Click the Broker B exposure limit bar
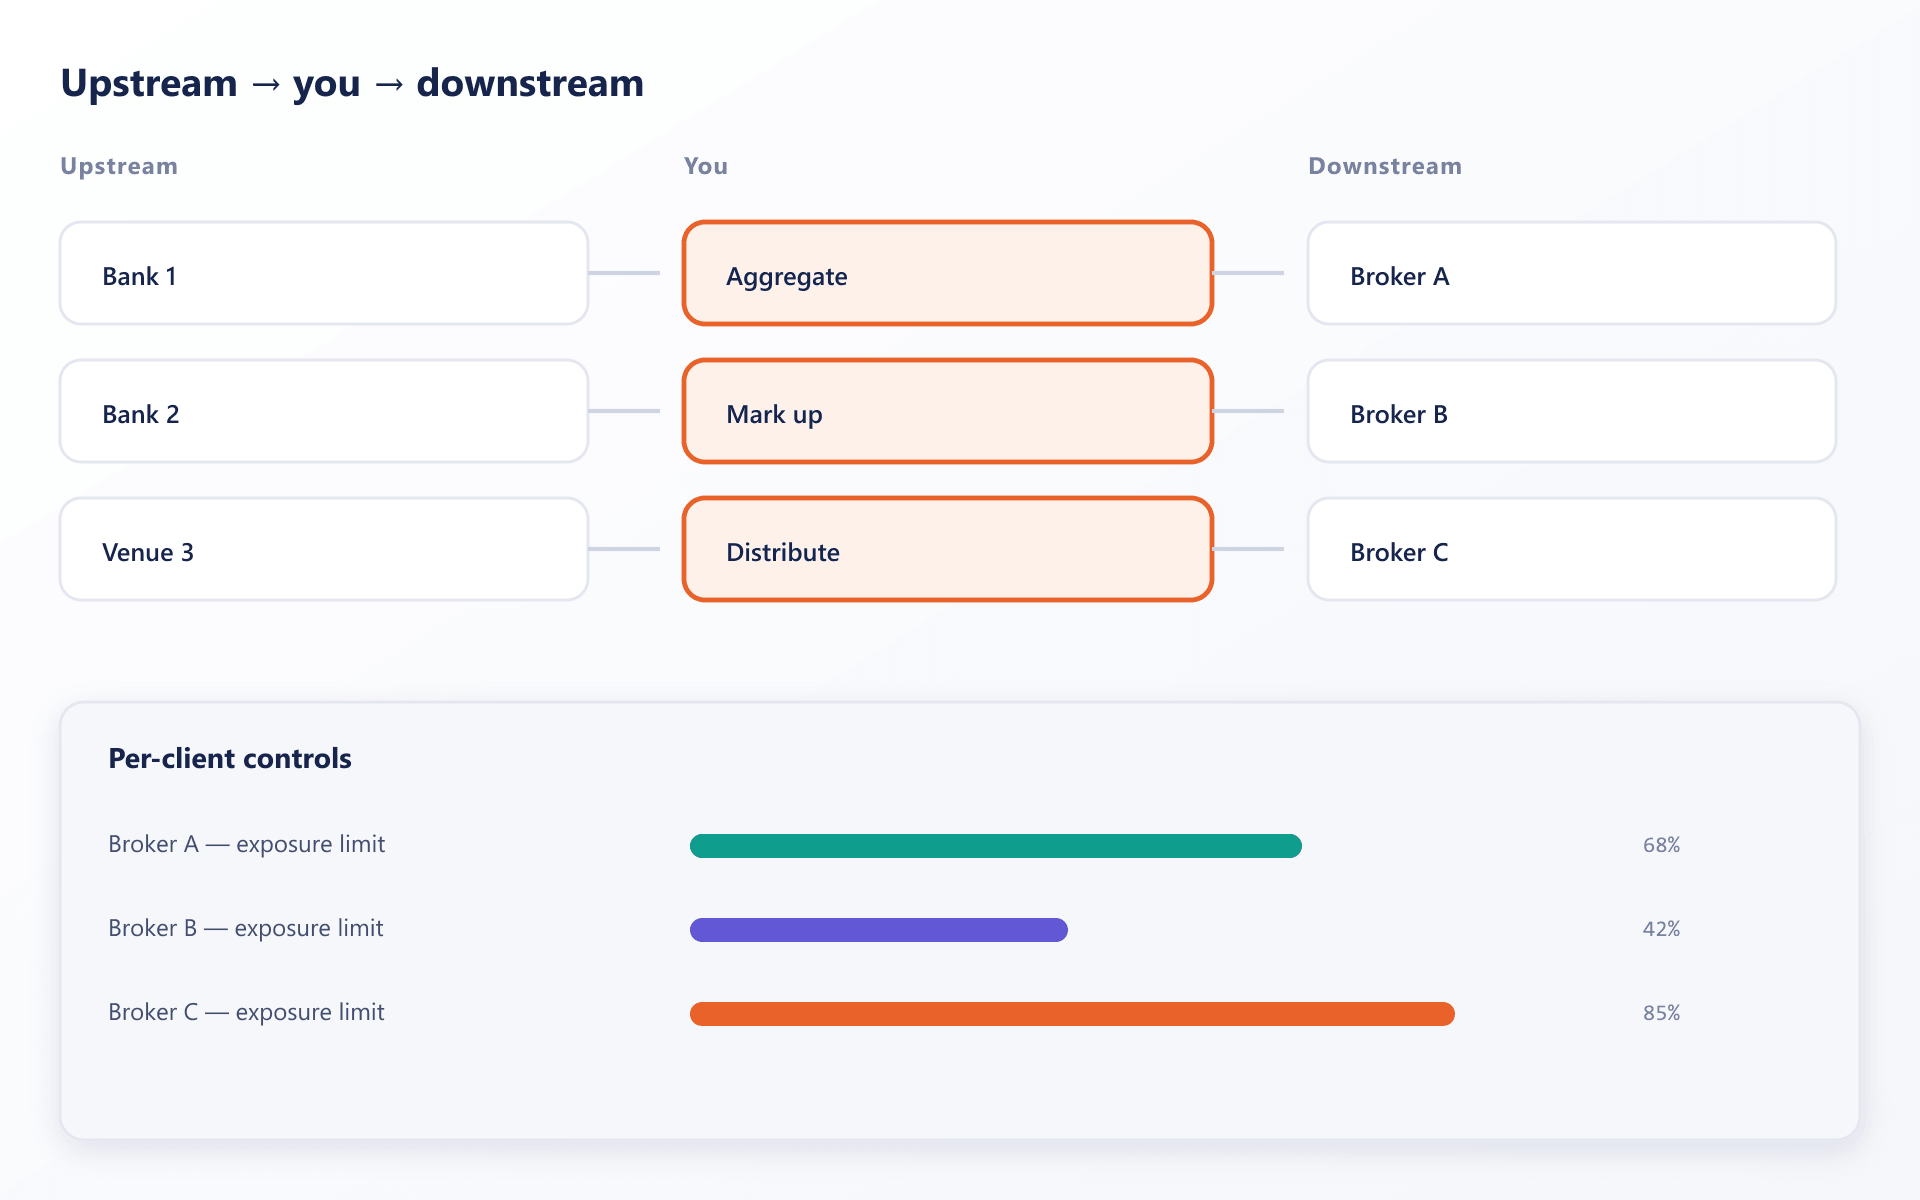The width and height of the screenshot is (1920, 1200). [879, 930]
